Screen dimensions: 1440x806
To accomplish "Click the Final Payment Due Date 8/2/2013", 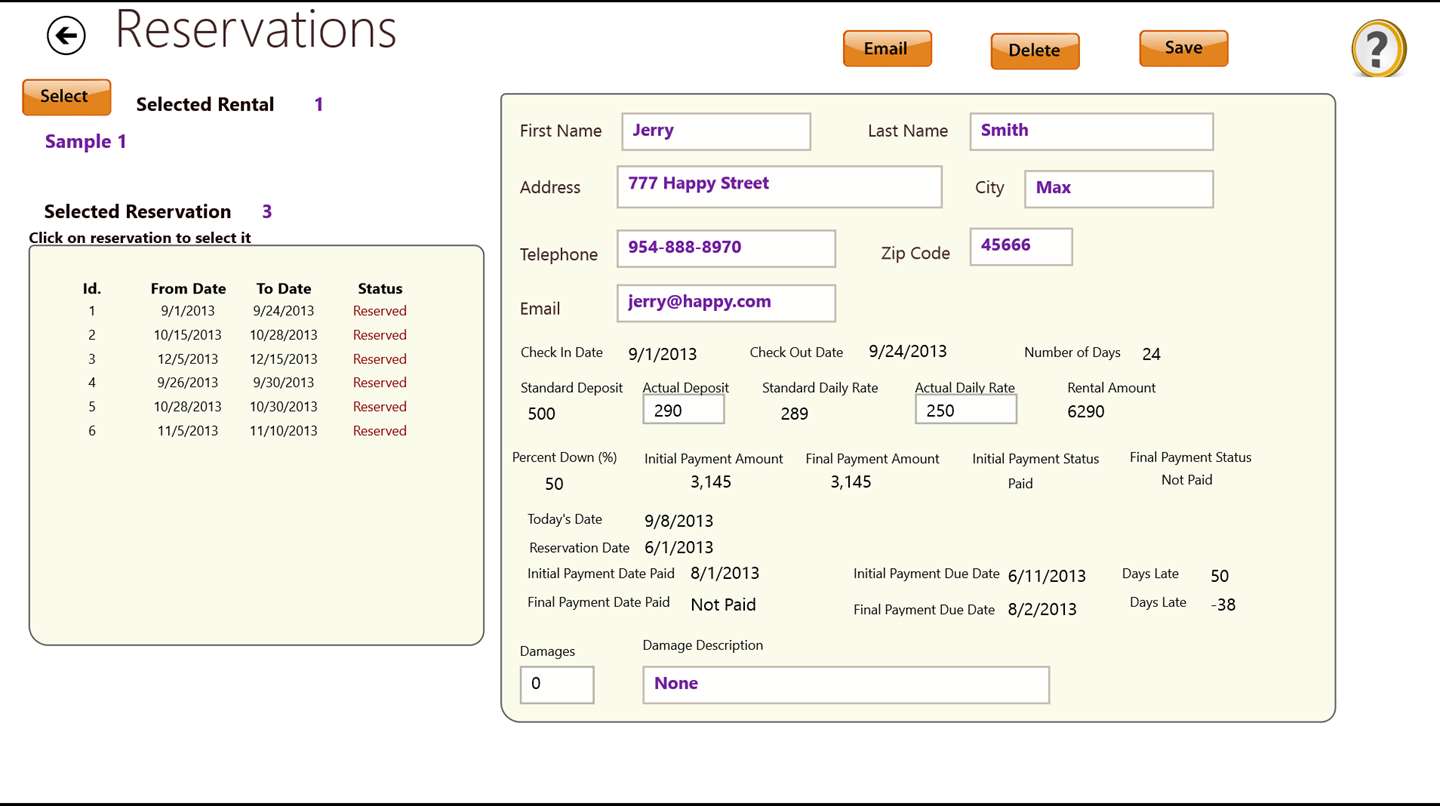I will [1042, 609].
